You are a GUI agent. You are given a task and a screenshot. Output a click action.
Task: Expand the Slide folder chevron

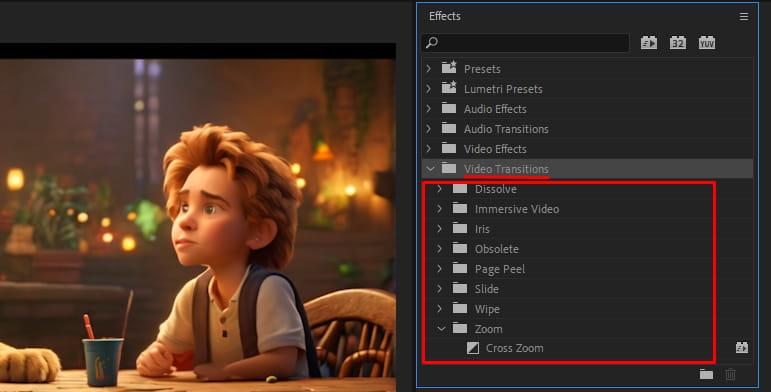coord(440,289)
